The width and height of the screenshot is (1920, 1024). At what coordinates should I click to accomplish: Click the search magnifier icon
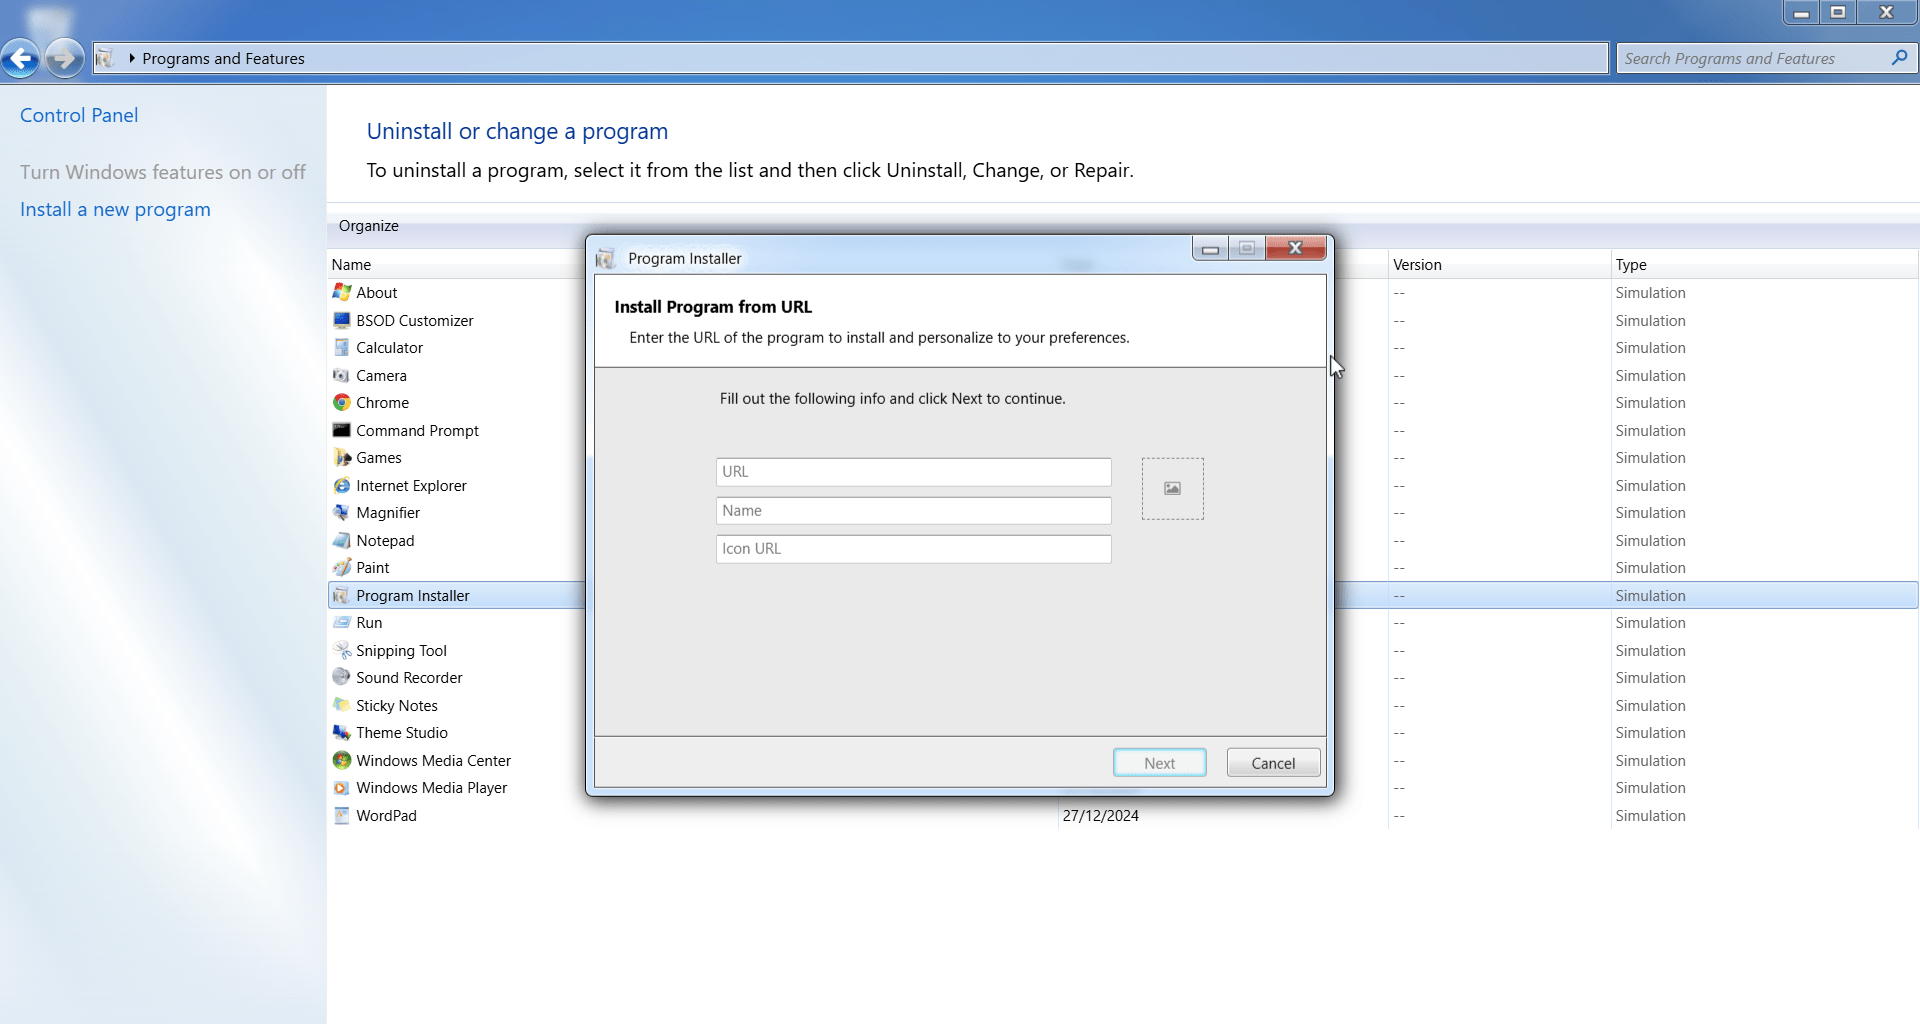1899,58
